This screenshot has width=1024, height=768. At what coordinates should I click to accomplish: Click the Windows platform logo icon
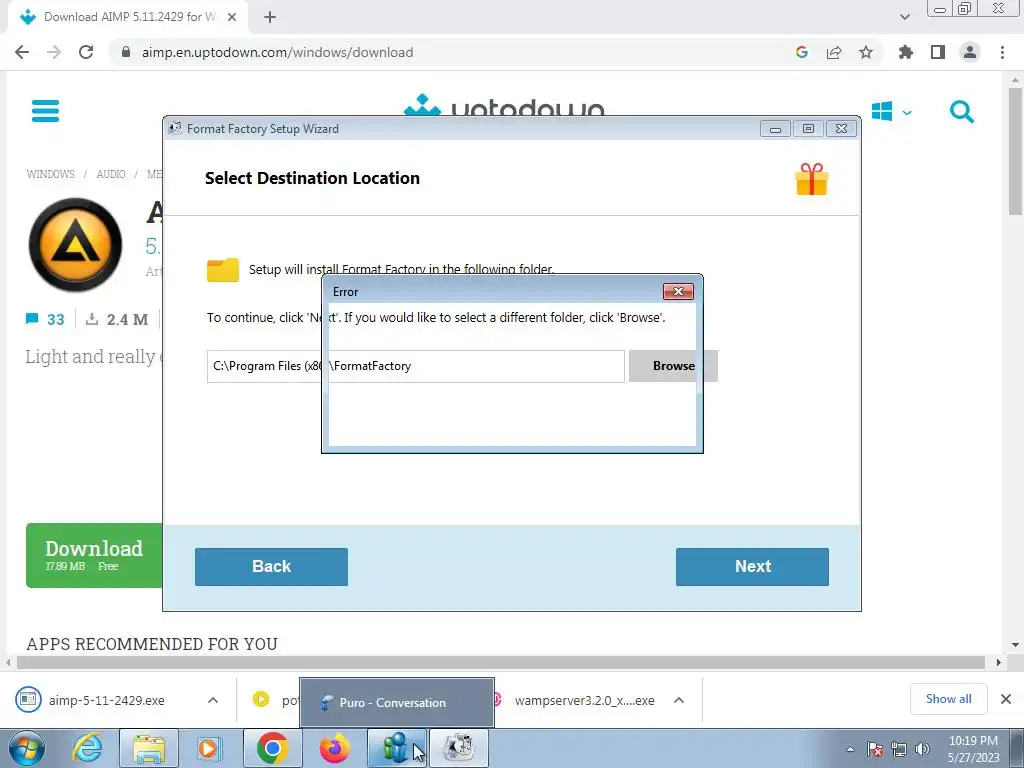point(882,111)
